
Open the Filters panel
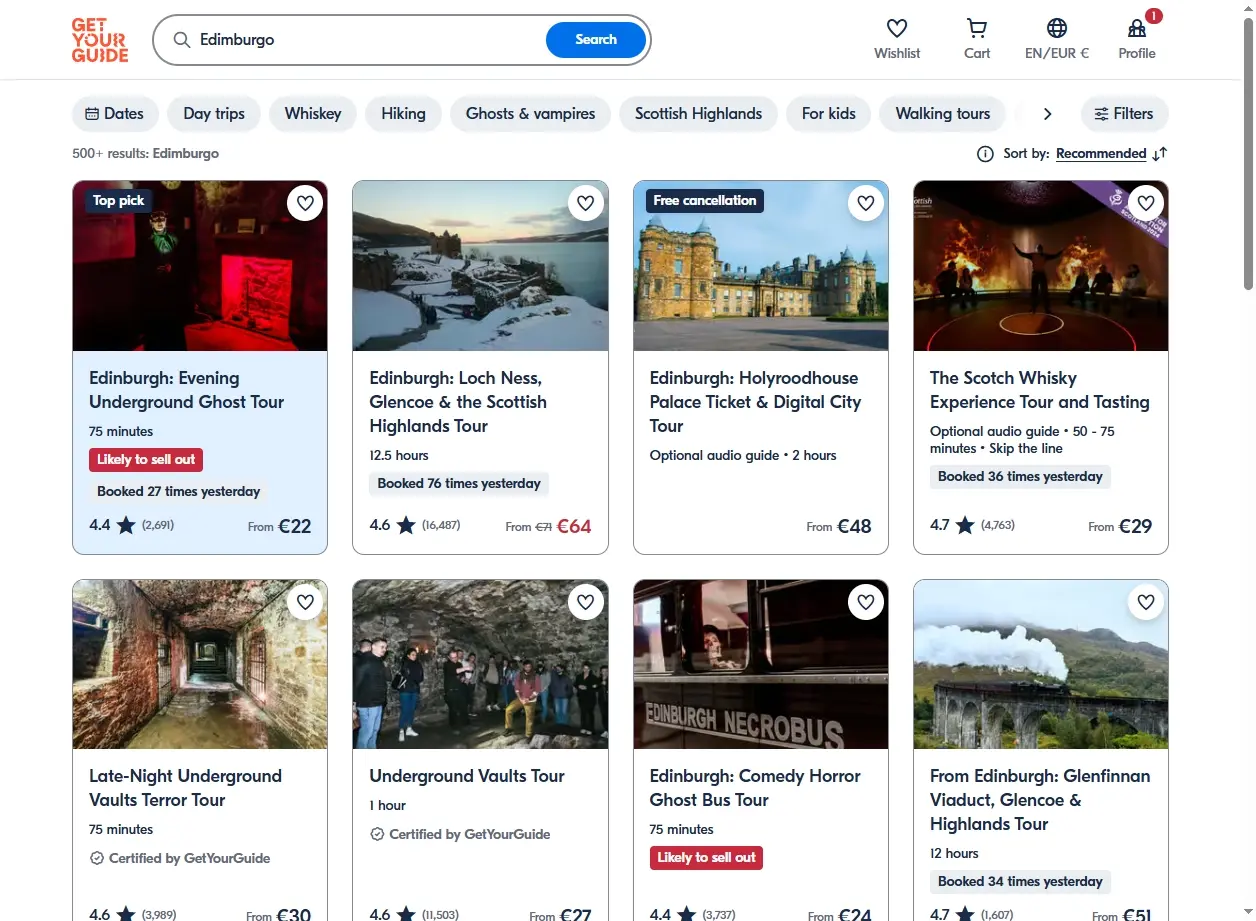click(1124, 114)
